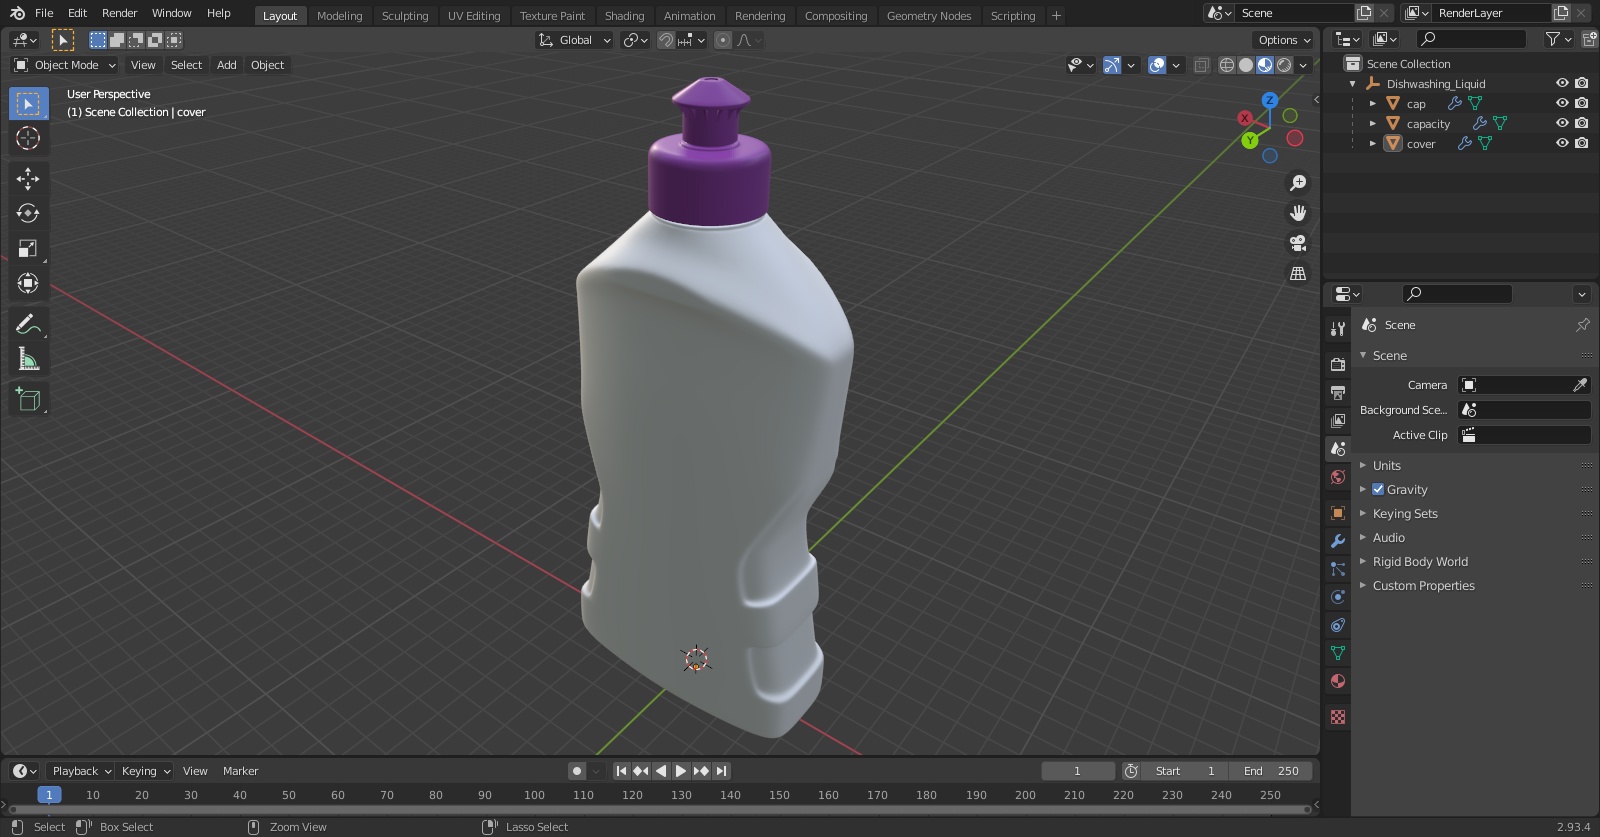Select the Move tool
1600x837 pixels.
click(x=28, y=178)
